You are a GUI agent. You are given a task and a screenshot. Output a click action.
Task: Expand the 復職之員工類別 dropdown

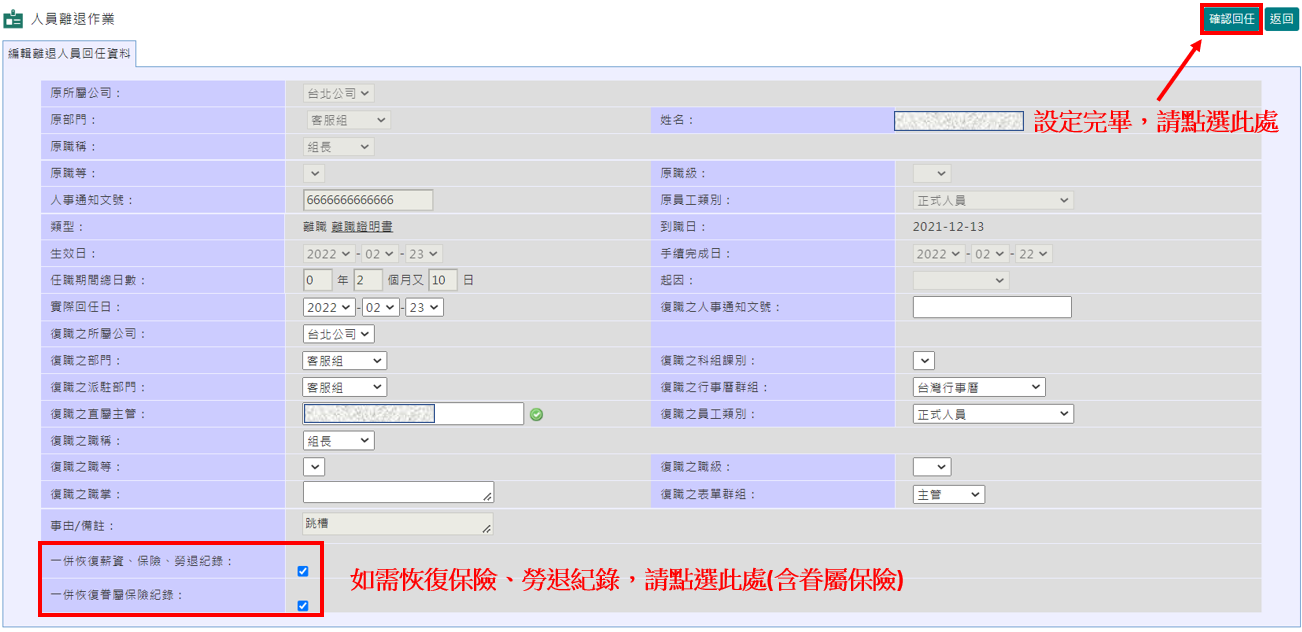pos(991,413)
